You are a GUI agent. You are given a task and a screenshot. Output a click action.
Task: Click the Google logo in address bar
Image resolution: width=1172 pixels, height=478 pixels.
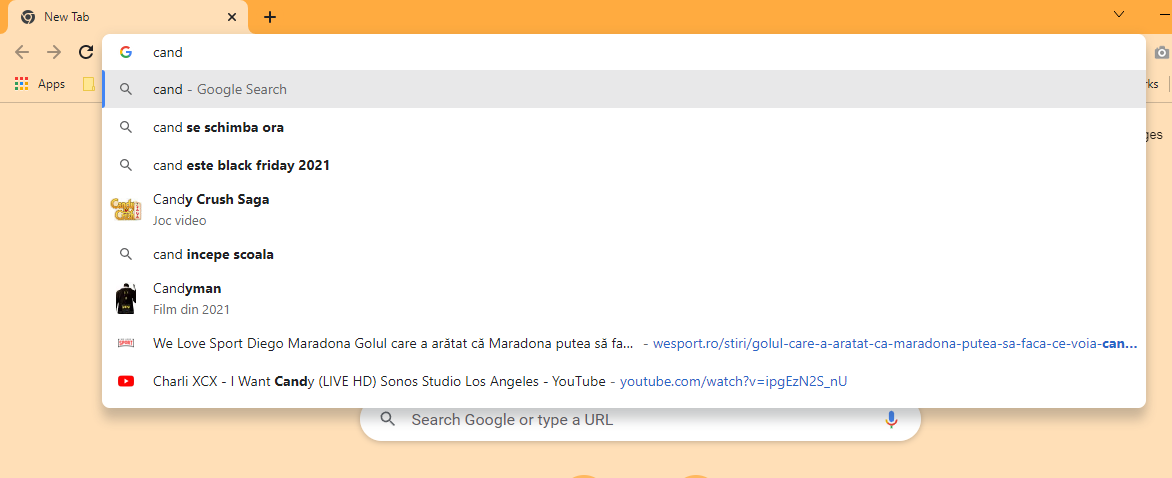pyautogui.click(x=126, y=52)
